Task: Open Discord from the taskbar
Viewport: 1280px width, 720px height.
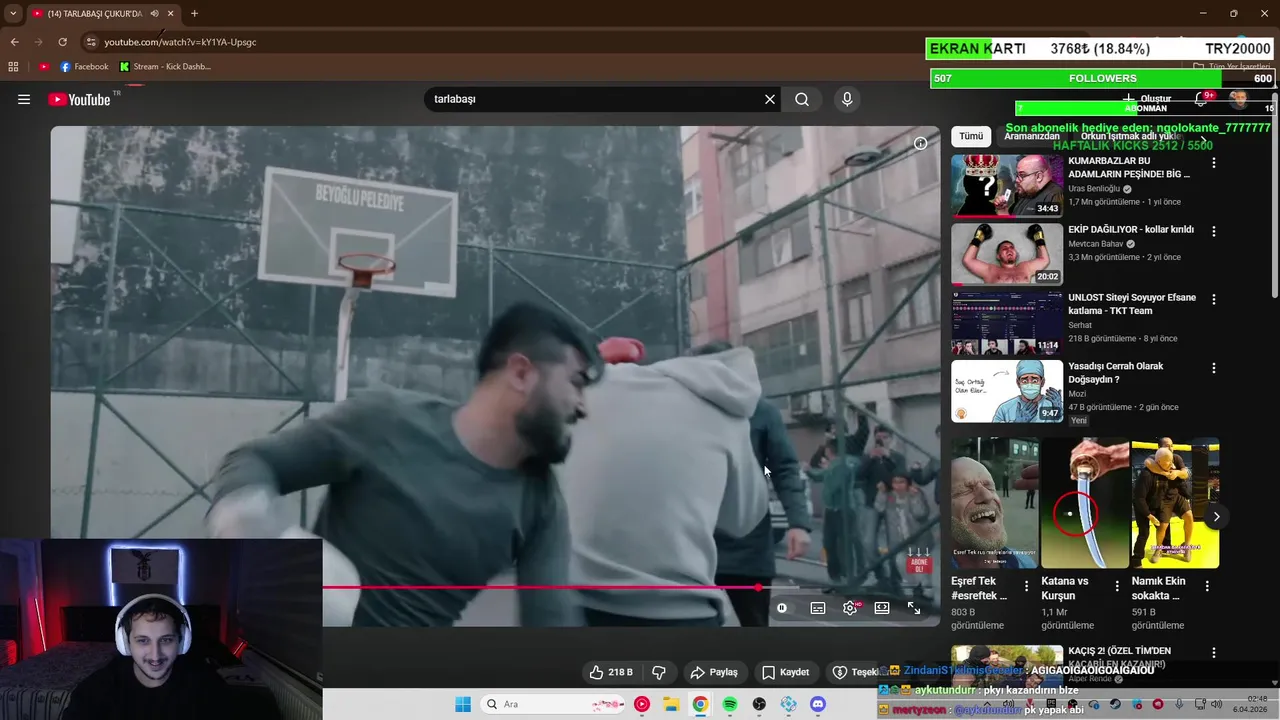Action: coord(818,704)
